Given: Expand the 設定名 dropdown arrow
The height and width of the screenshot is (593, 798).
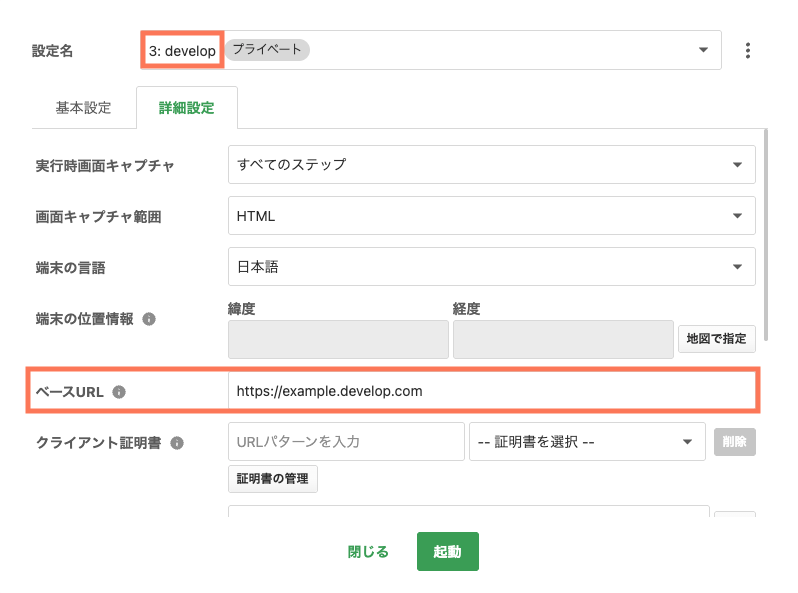Looking at the screenshot, I should tap(703, 50).
